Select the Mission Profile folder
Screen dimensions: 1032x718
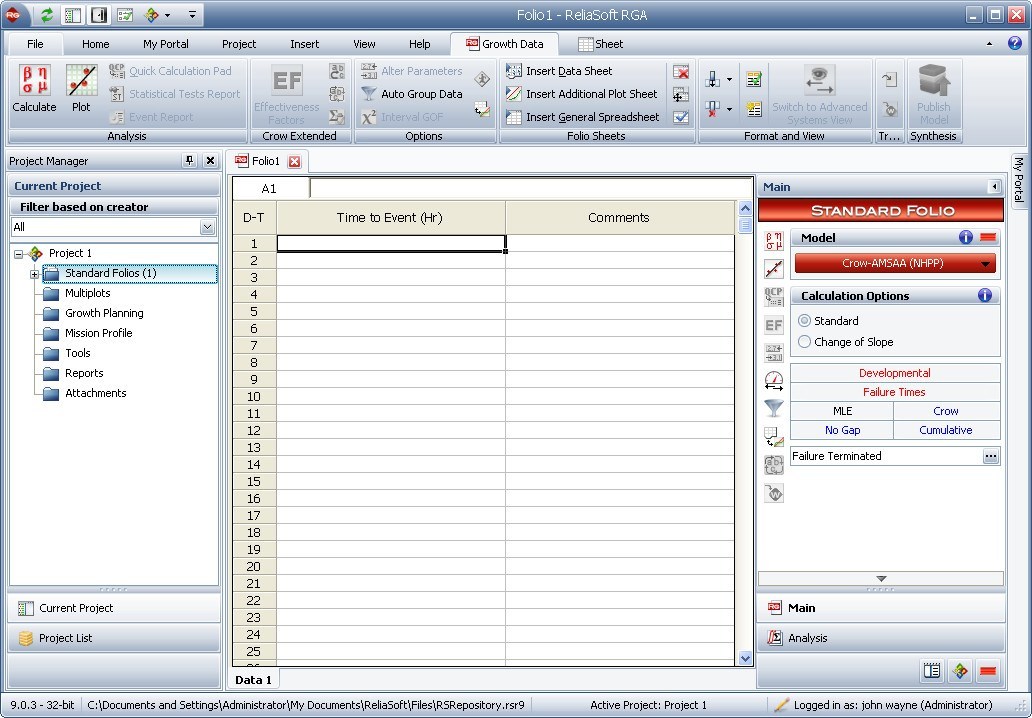(x=99, y=333)
